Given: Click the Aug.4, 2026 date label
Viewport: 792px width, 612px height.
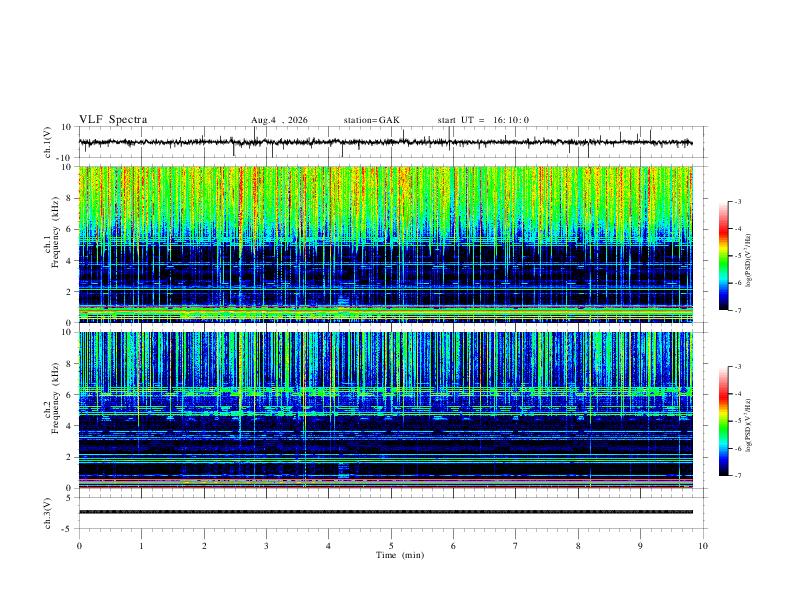Looking at the screenshot, I should click(279, 120).
